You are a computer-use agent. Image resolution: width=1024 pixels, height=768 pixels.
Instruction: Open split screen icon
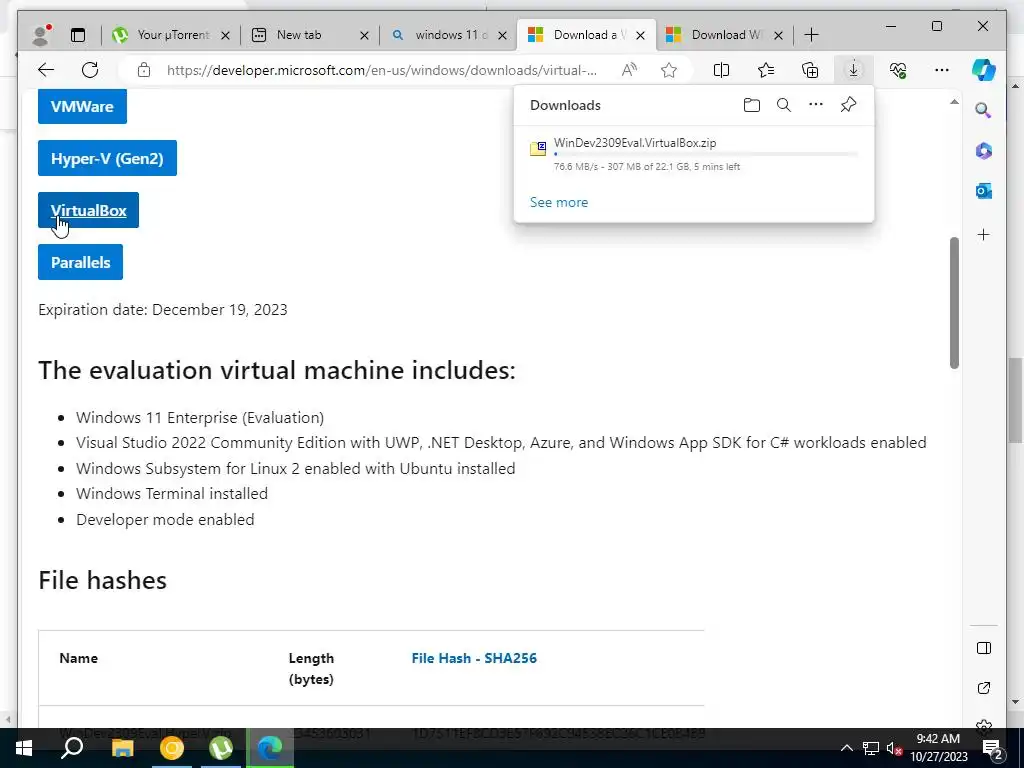point(721,70)
